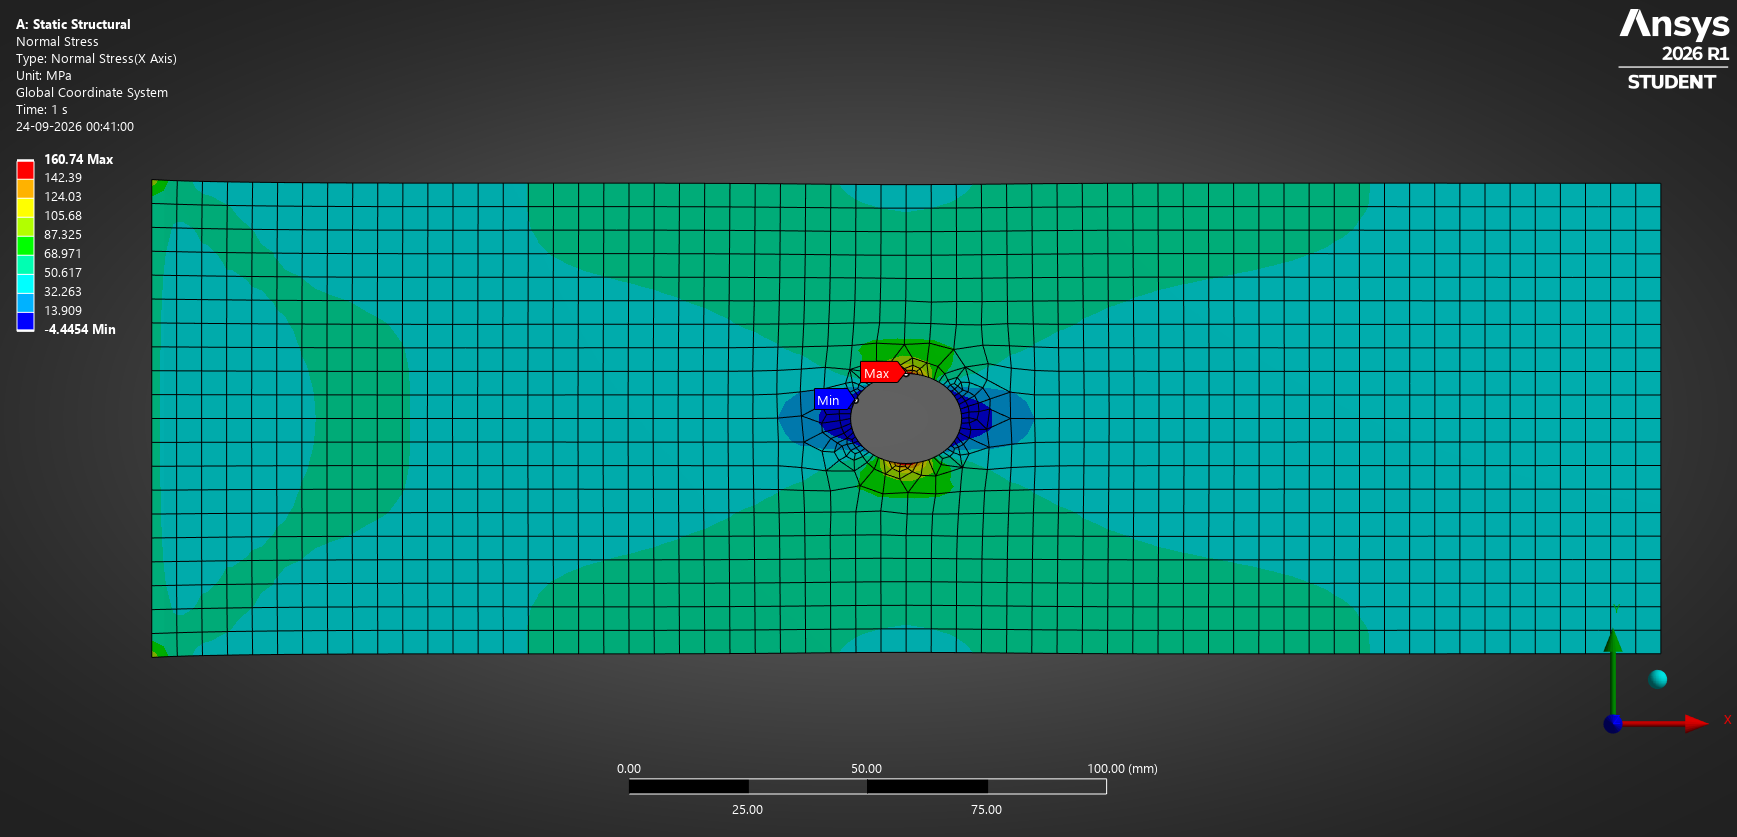The image size is (1737, 837).
Task: Click the 'Unit: MPa' text
Action: click(x=44, y=76)
